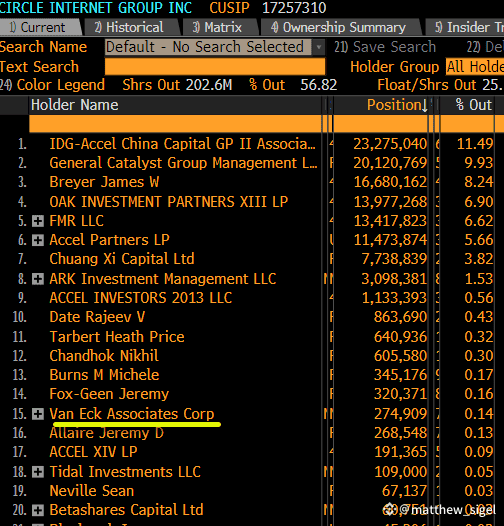
Task: Select FMR LLC holder name
Action: pyautogui.click(x=77, y=221)
